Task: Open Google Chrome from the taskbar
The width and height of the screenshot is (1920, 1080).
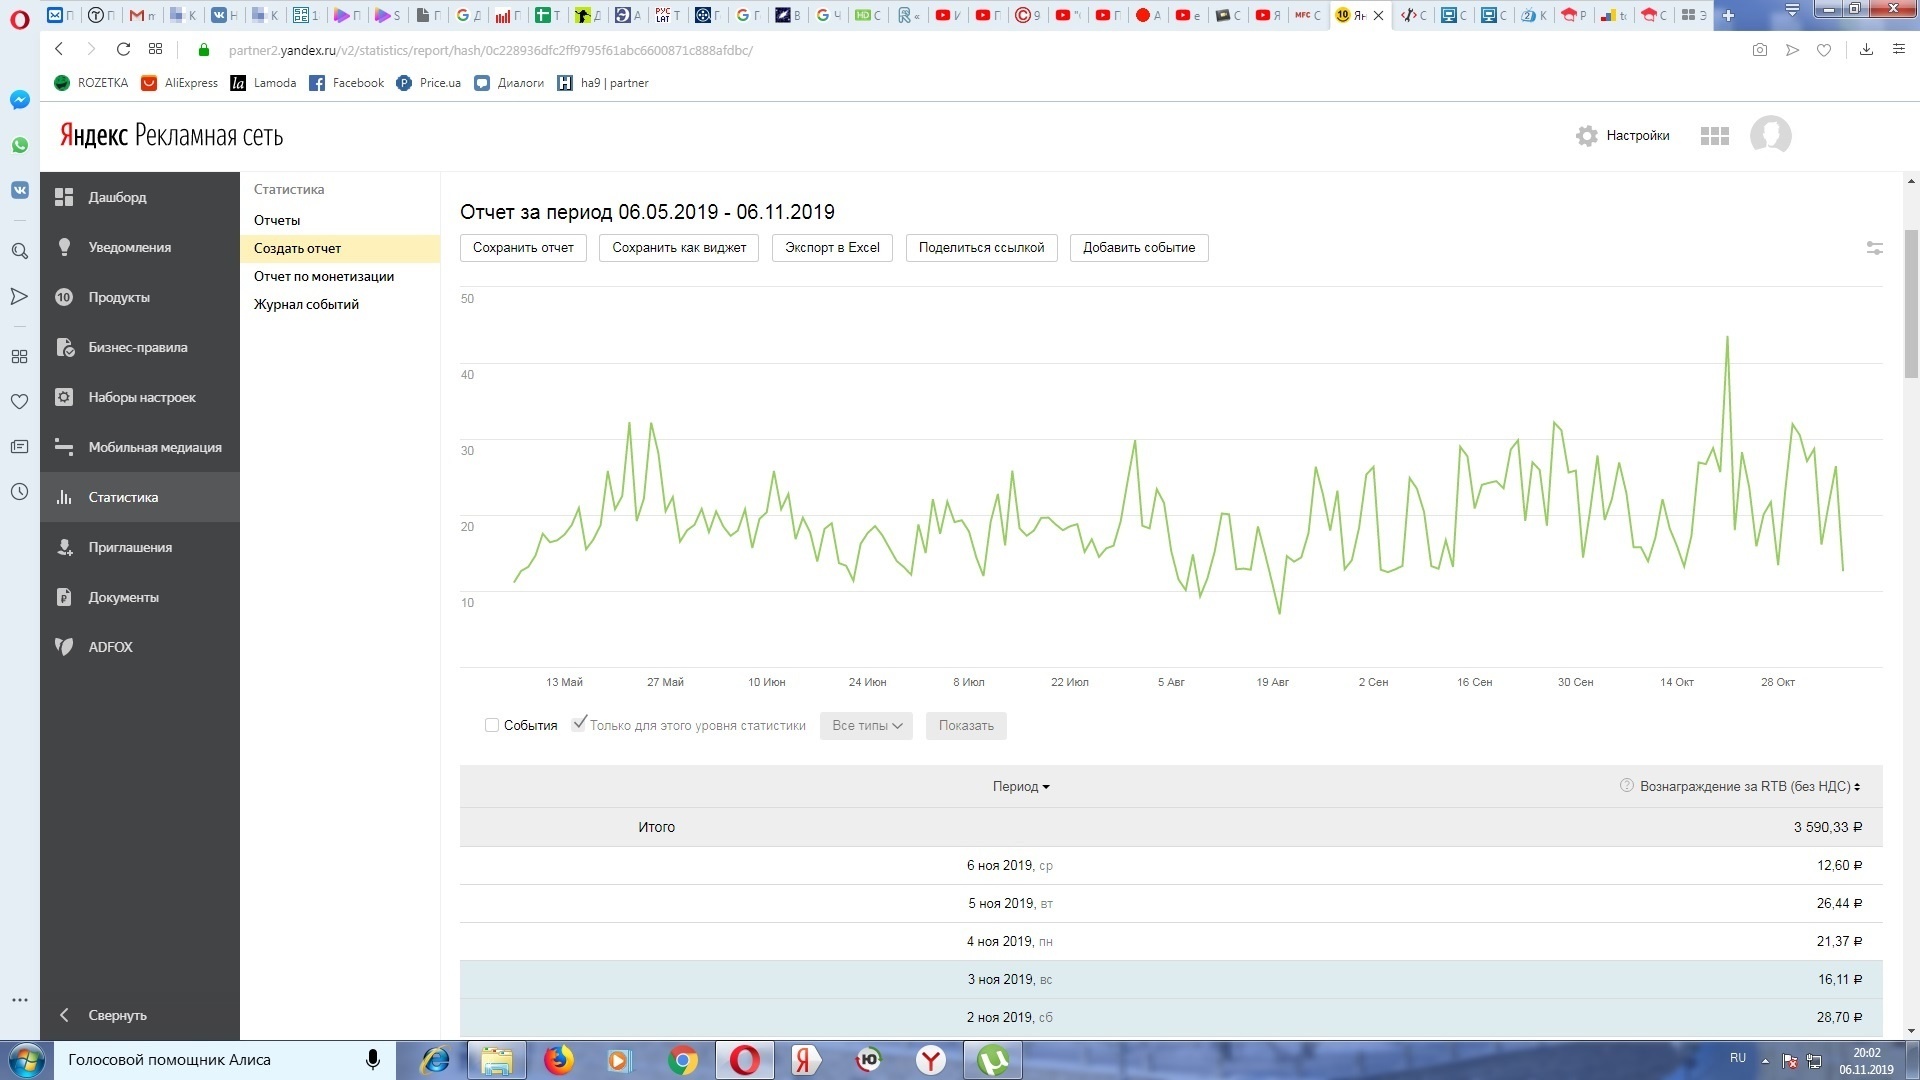Action: point(683,1060)
